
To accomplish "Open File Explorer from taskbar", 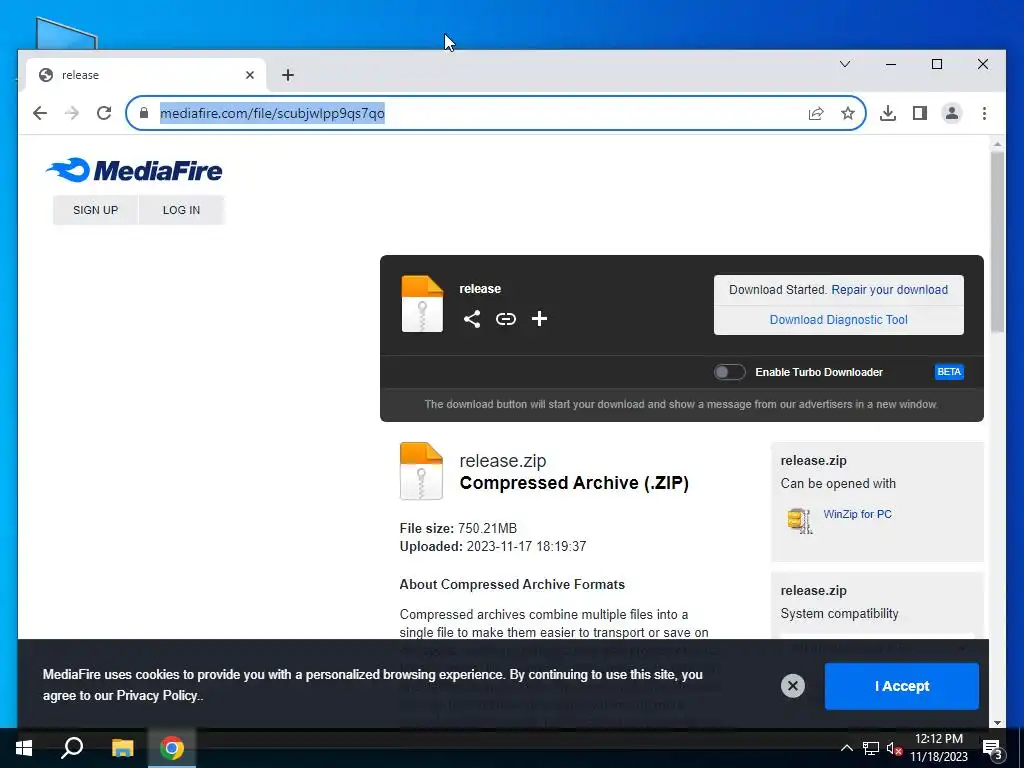I will [x=122, y=748].
